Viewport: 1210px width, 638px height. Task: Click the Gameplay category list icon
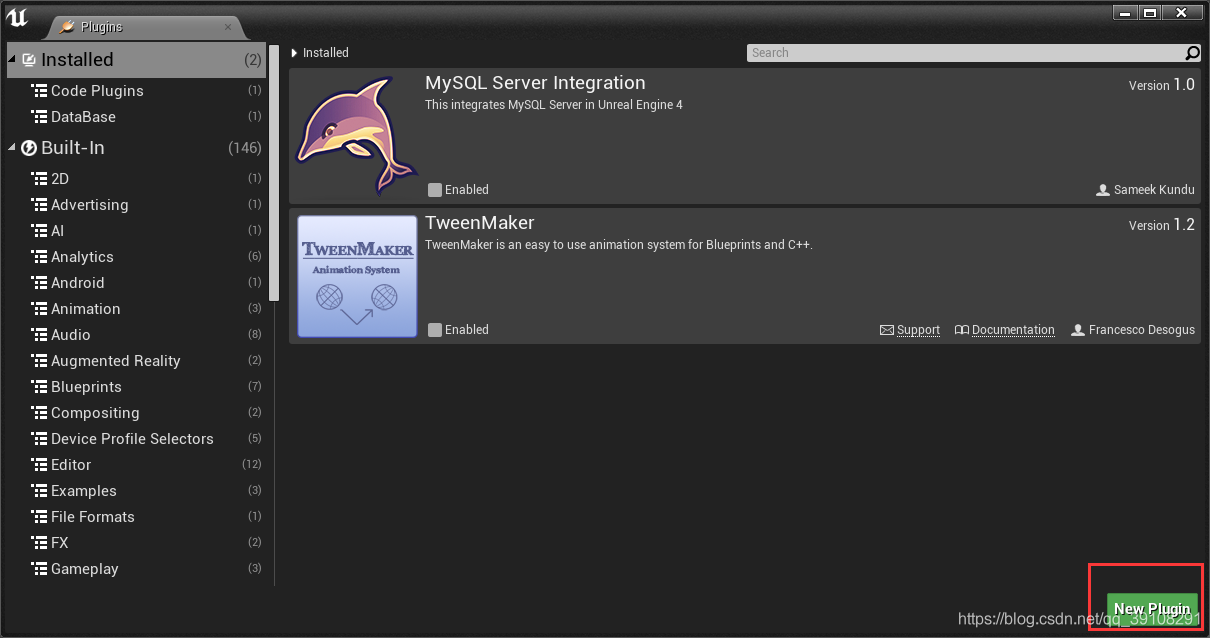tap(39, 569)
